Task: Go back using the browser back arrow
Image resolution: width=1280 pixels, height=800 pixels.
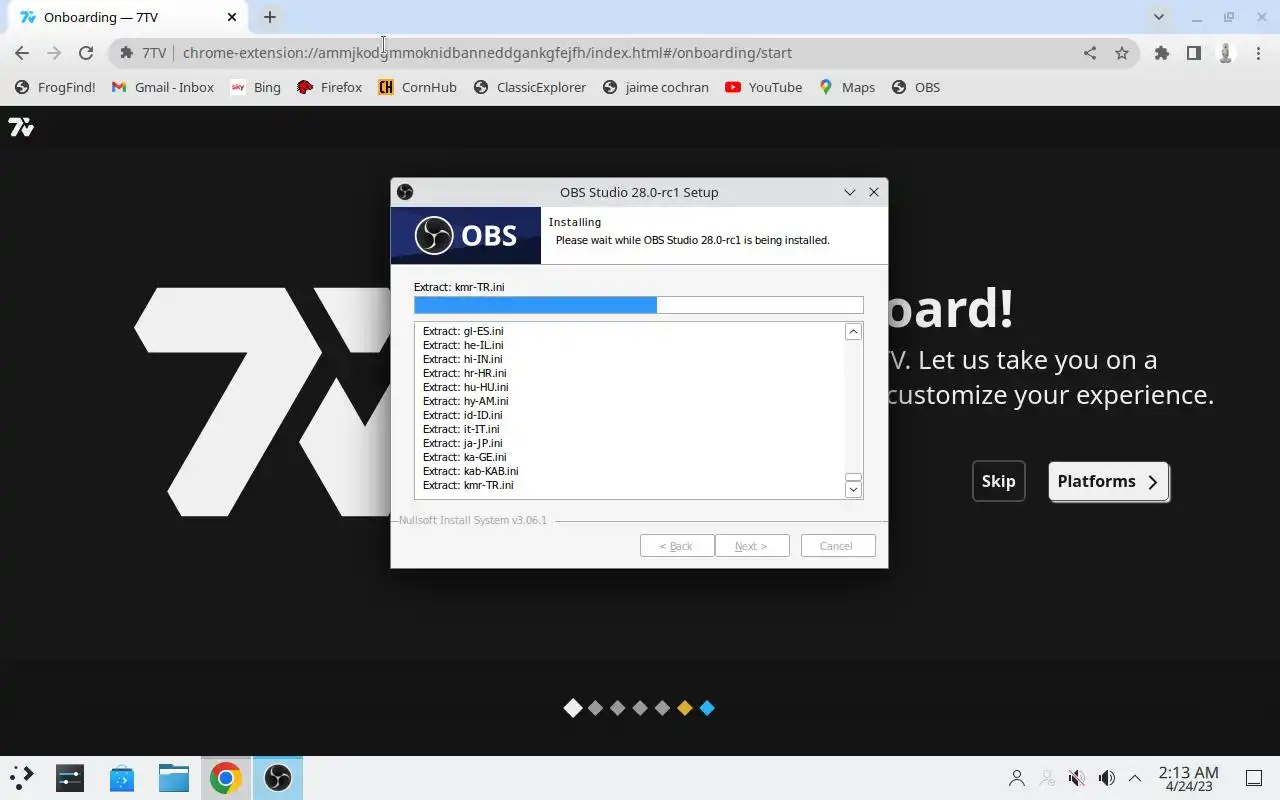Action: (22, 53)
